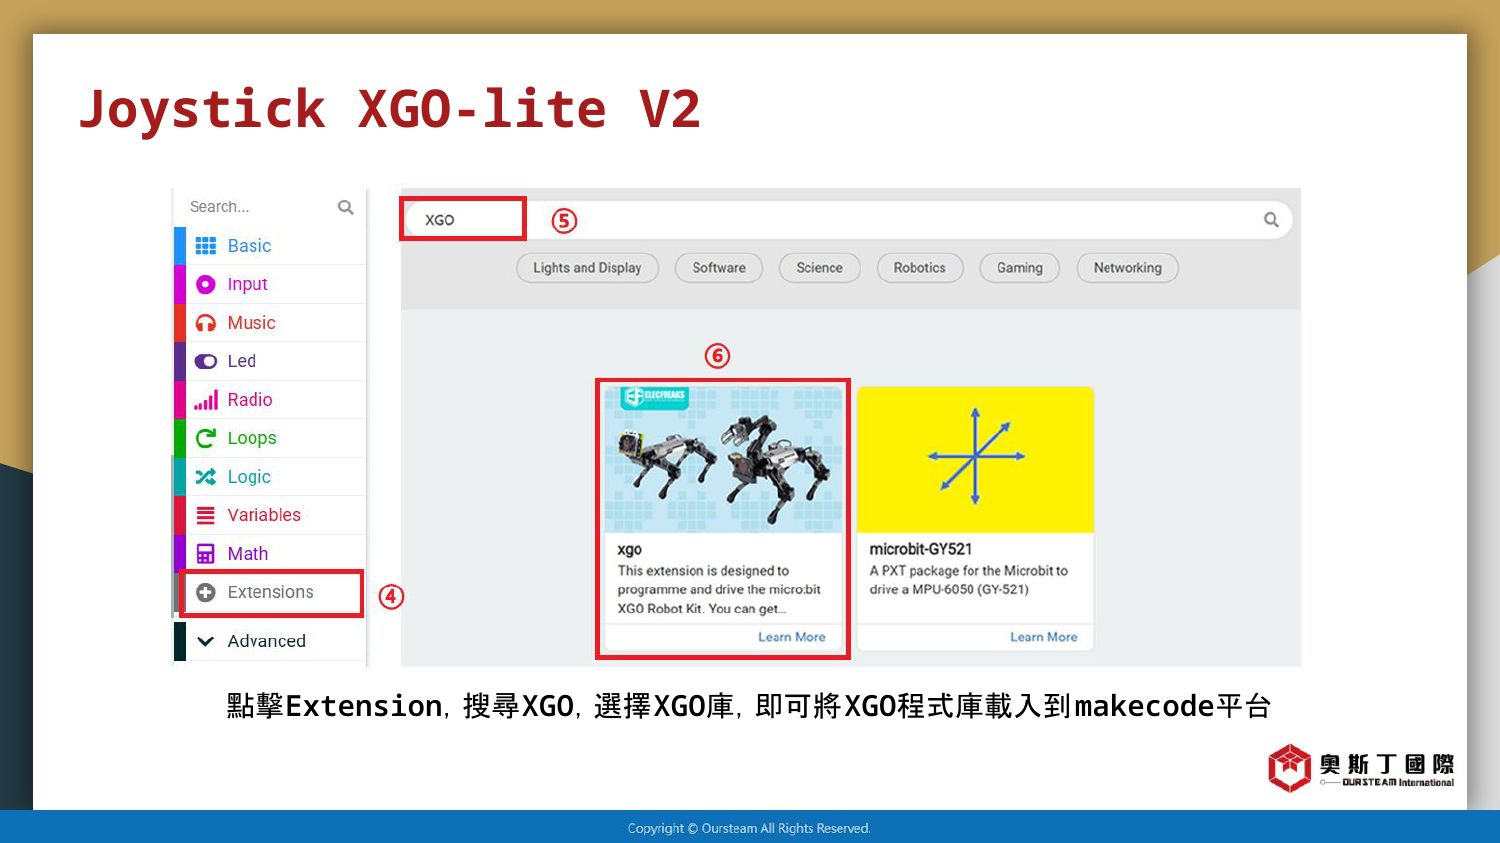This screenshot has width=1500, height=843.
Task: Click the Elecfreaks badge on xgo card
Action: point(654,396)
